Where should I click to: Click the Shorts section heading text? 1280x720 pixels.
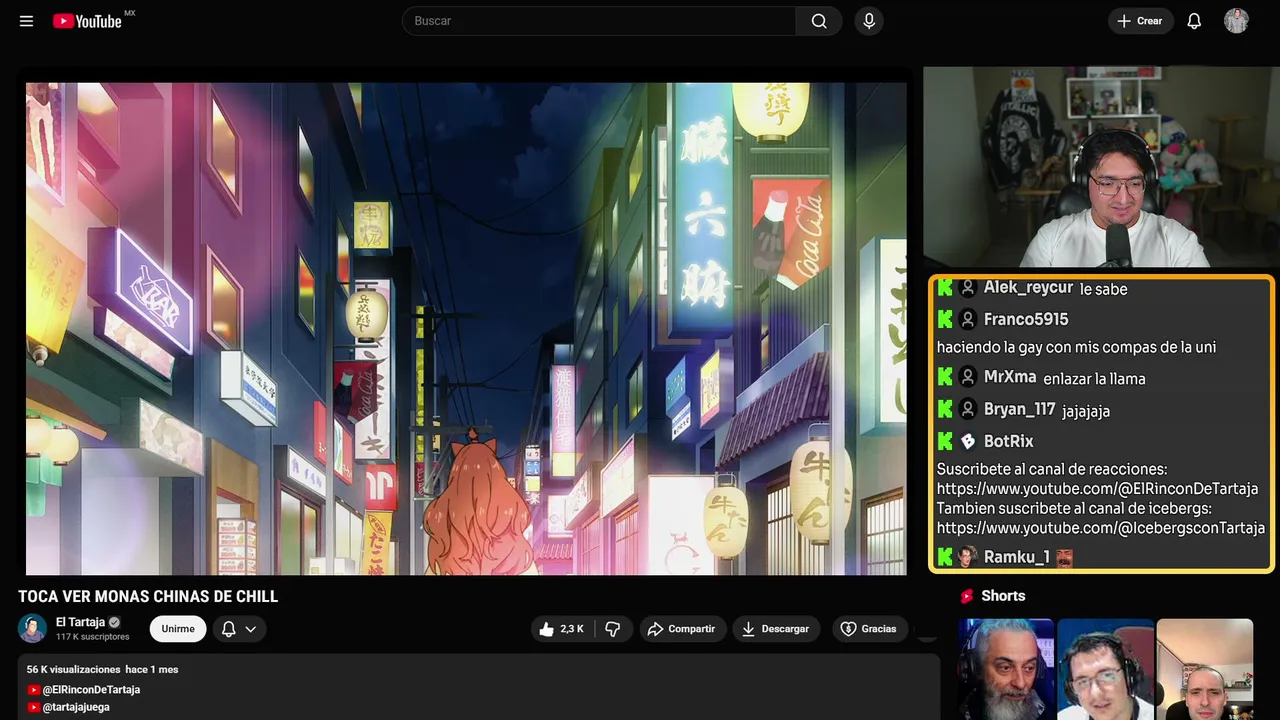tap(1003, 596)
